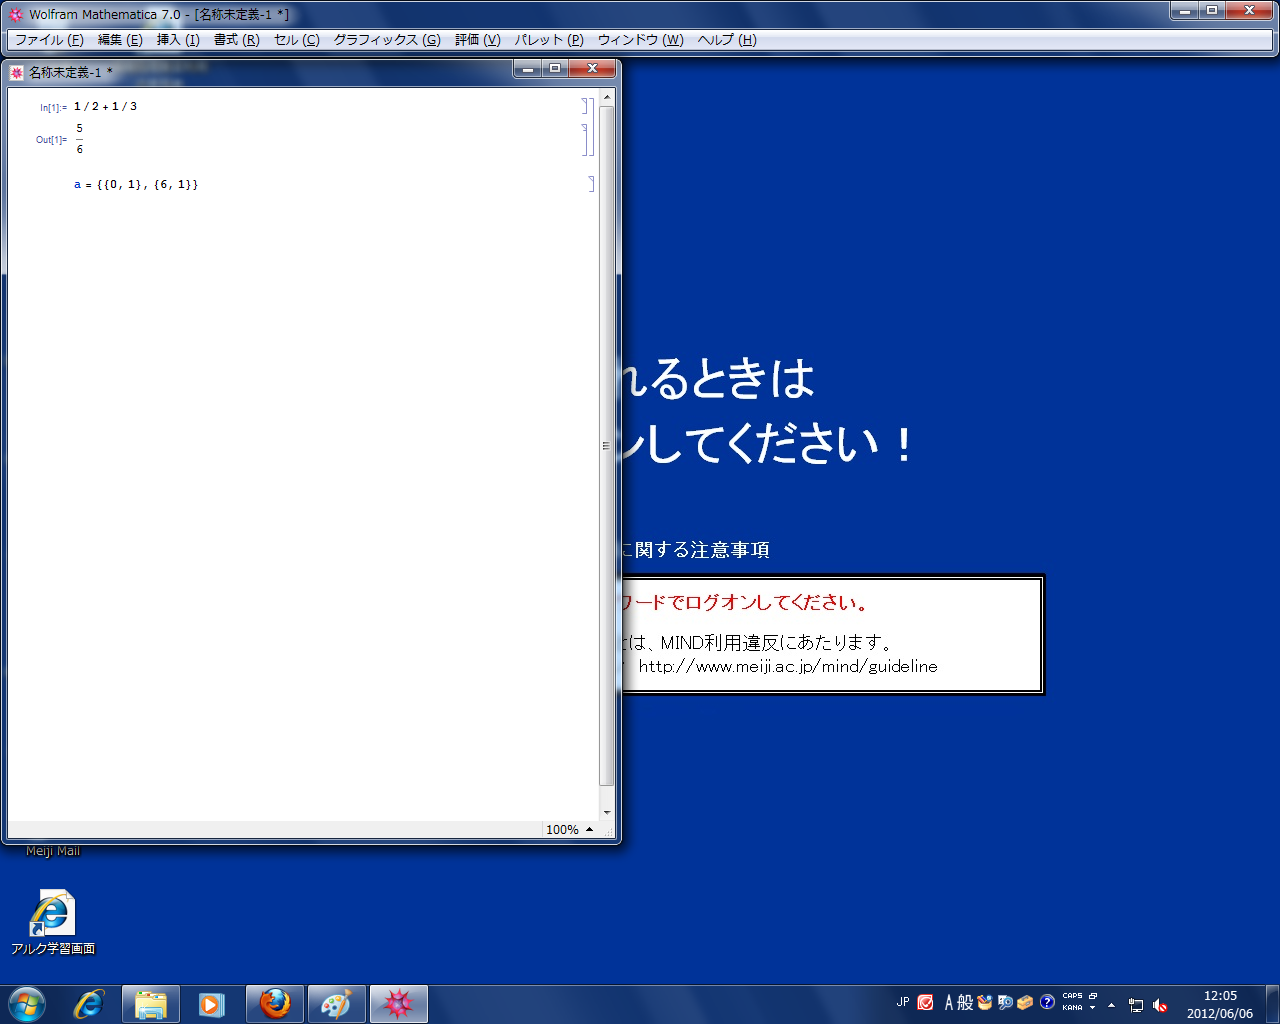Click the JP language indicator
Image resolution: width=1280 pixels, height=1024 pixels.
(x=903, y=1002)
